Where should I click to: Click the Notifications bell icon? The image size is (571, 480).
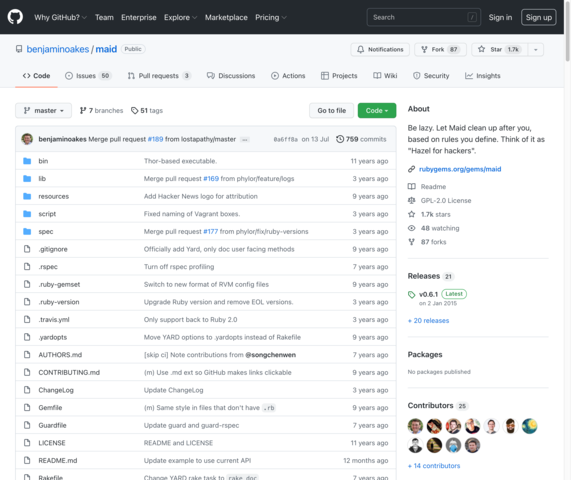(360, 50)
